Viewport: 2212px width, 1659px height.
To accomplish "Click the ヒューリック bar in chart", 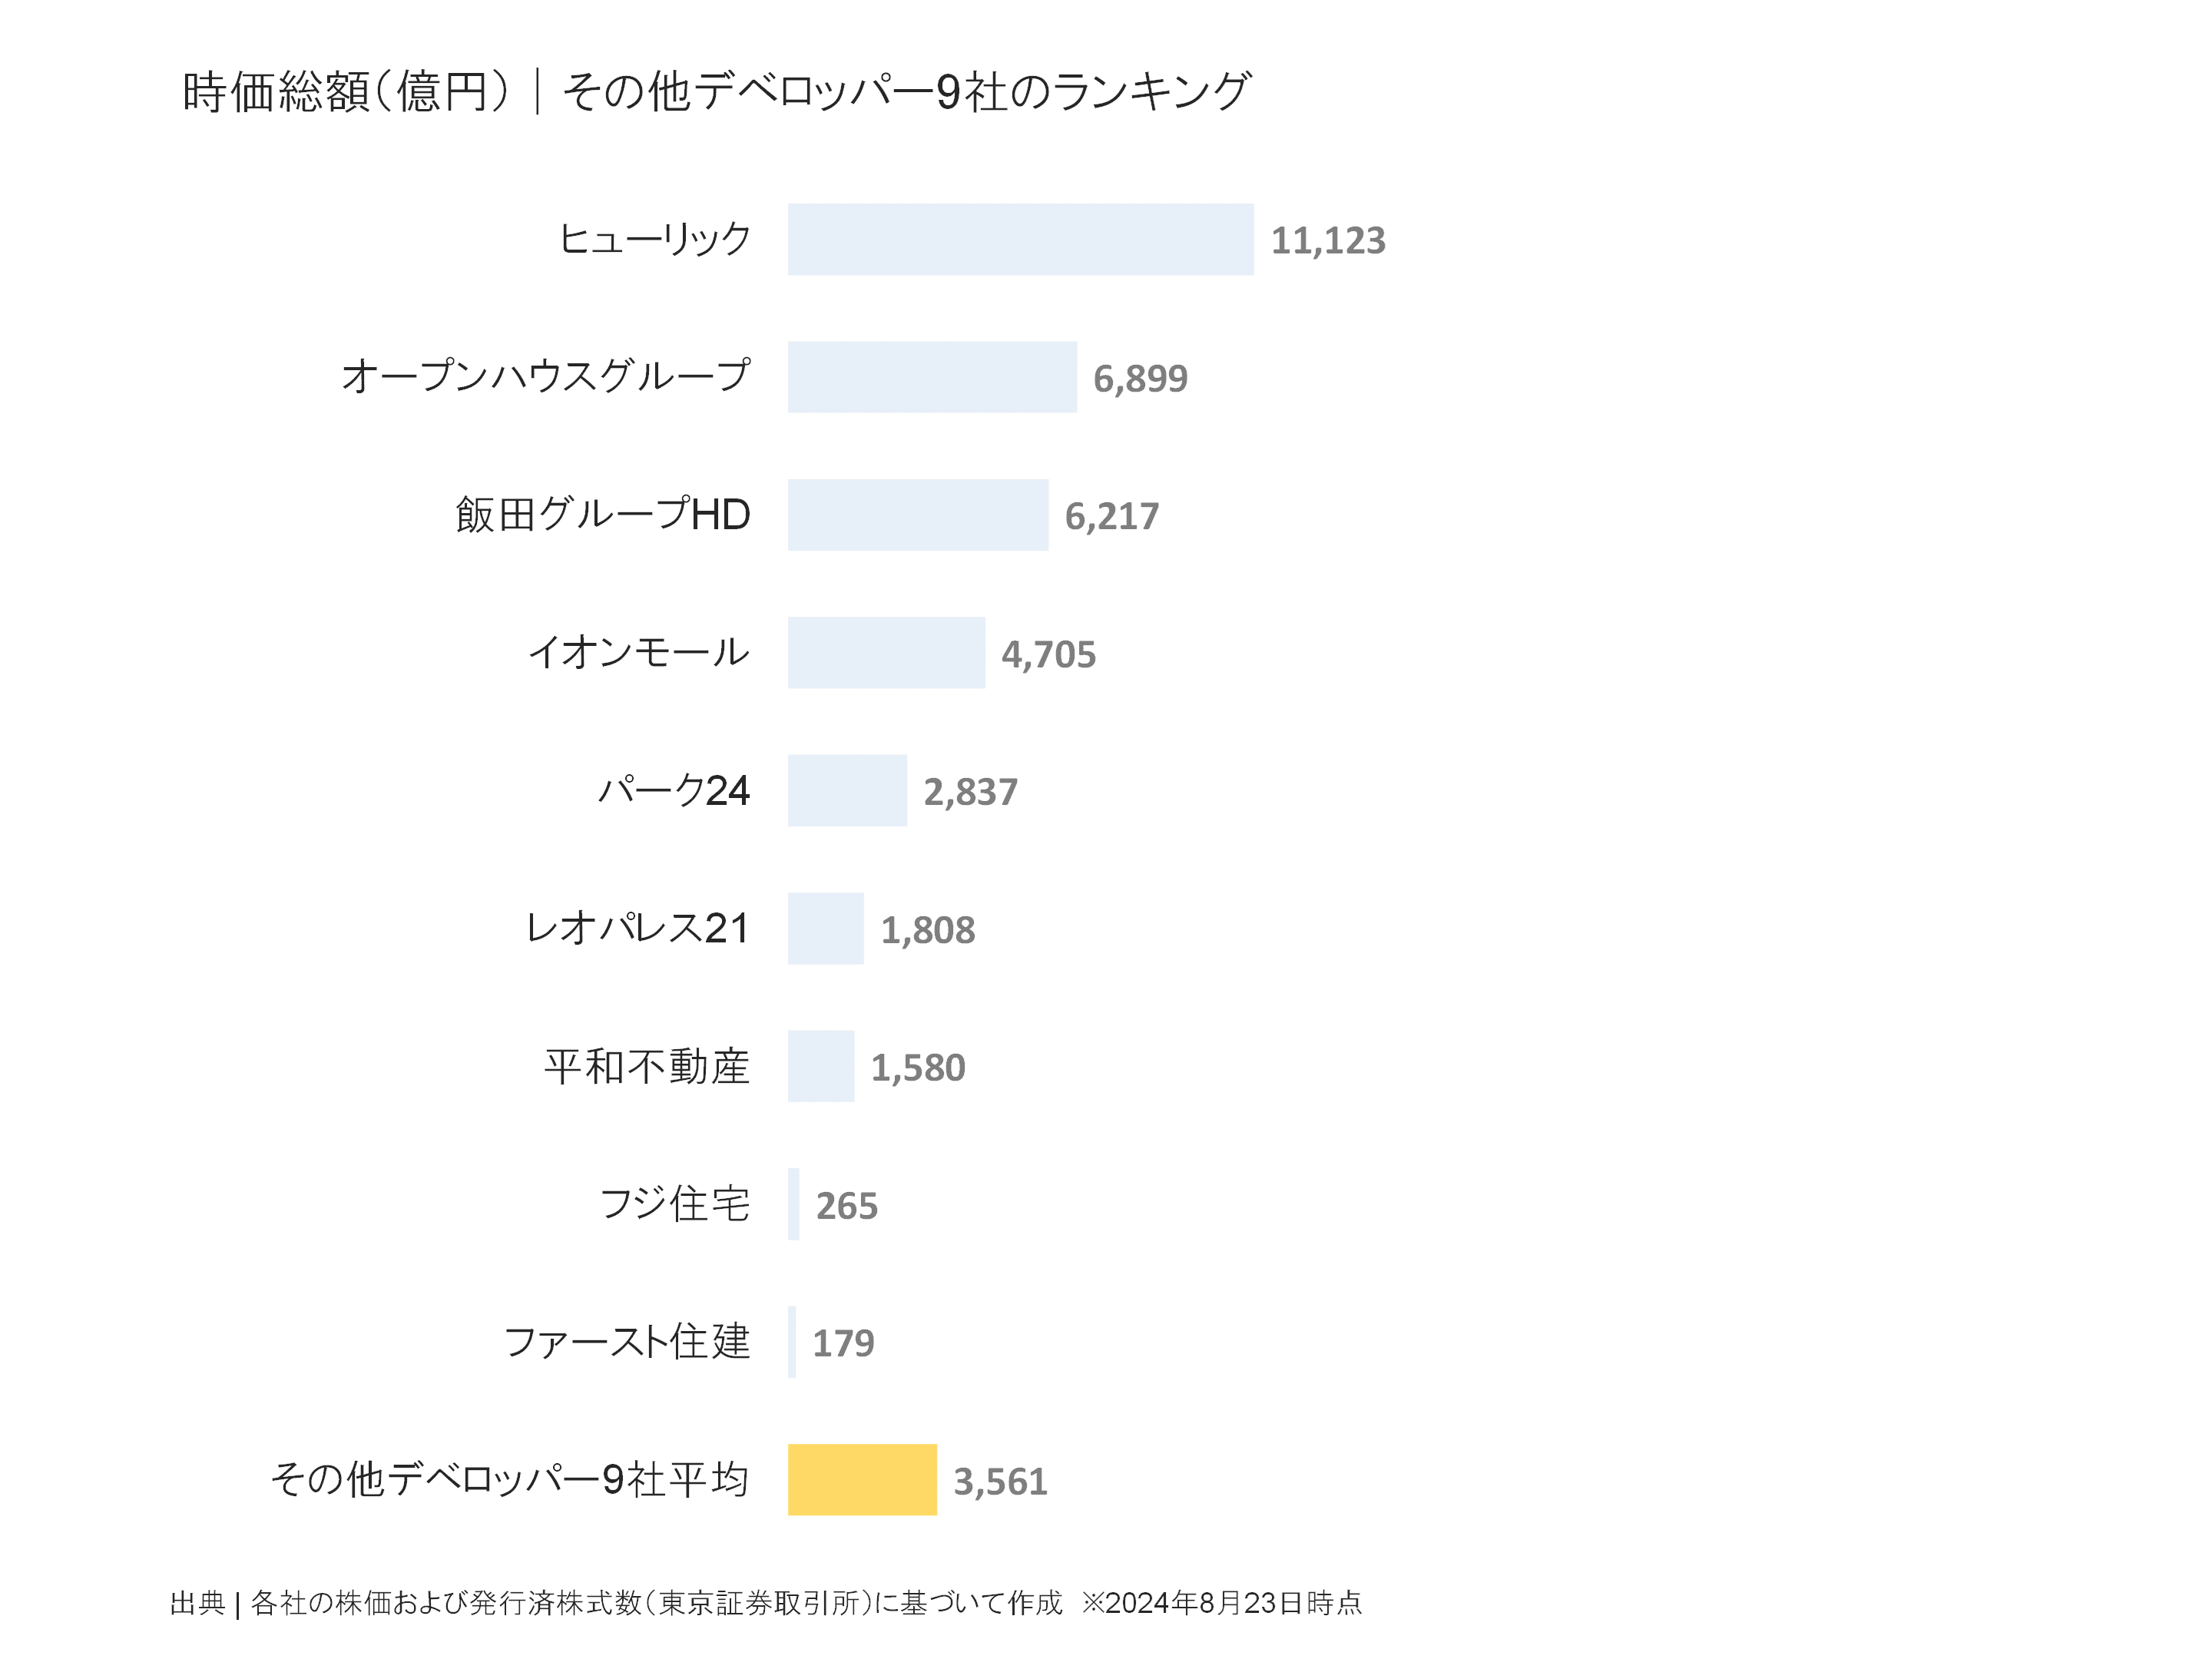I will tap(1020, 239).
